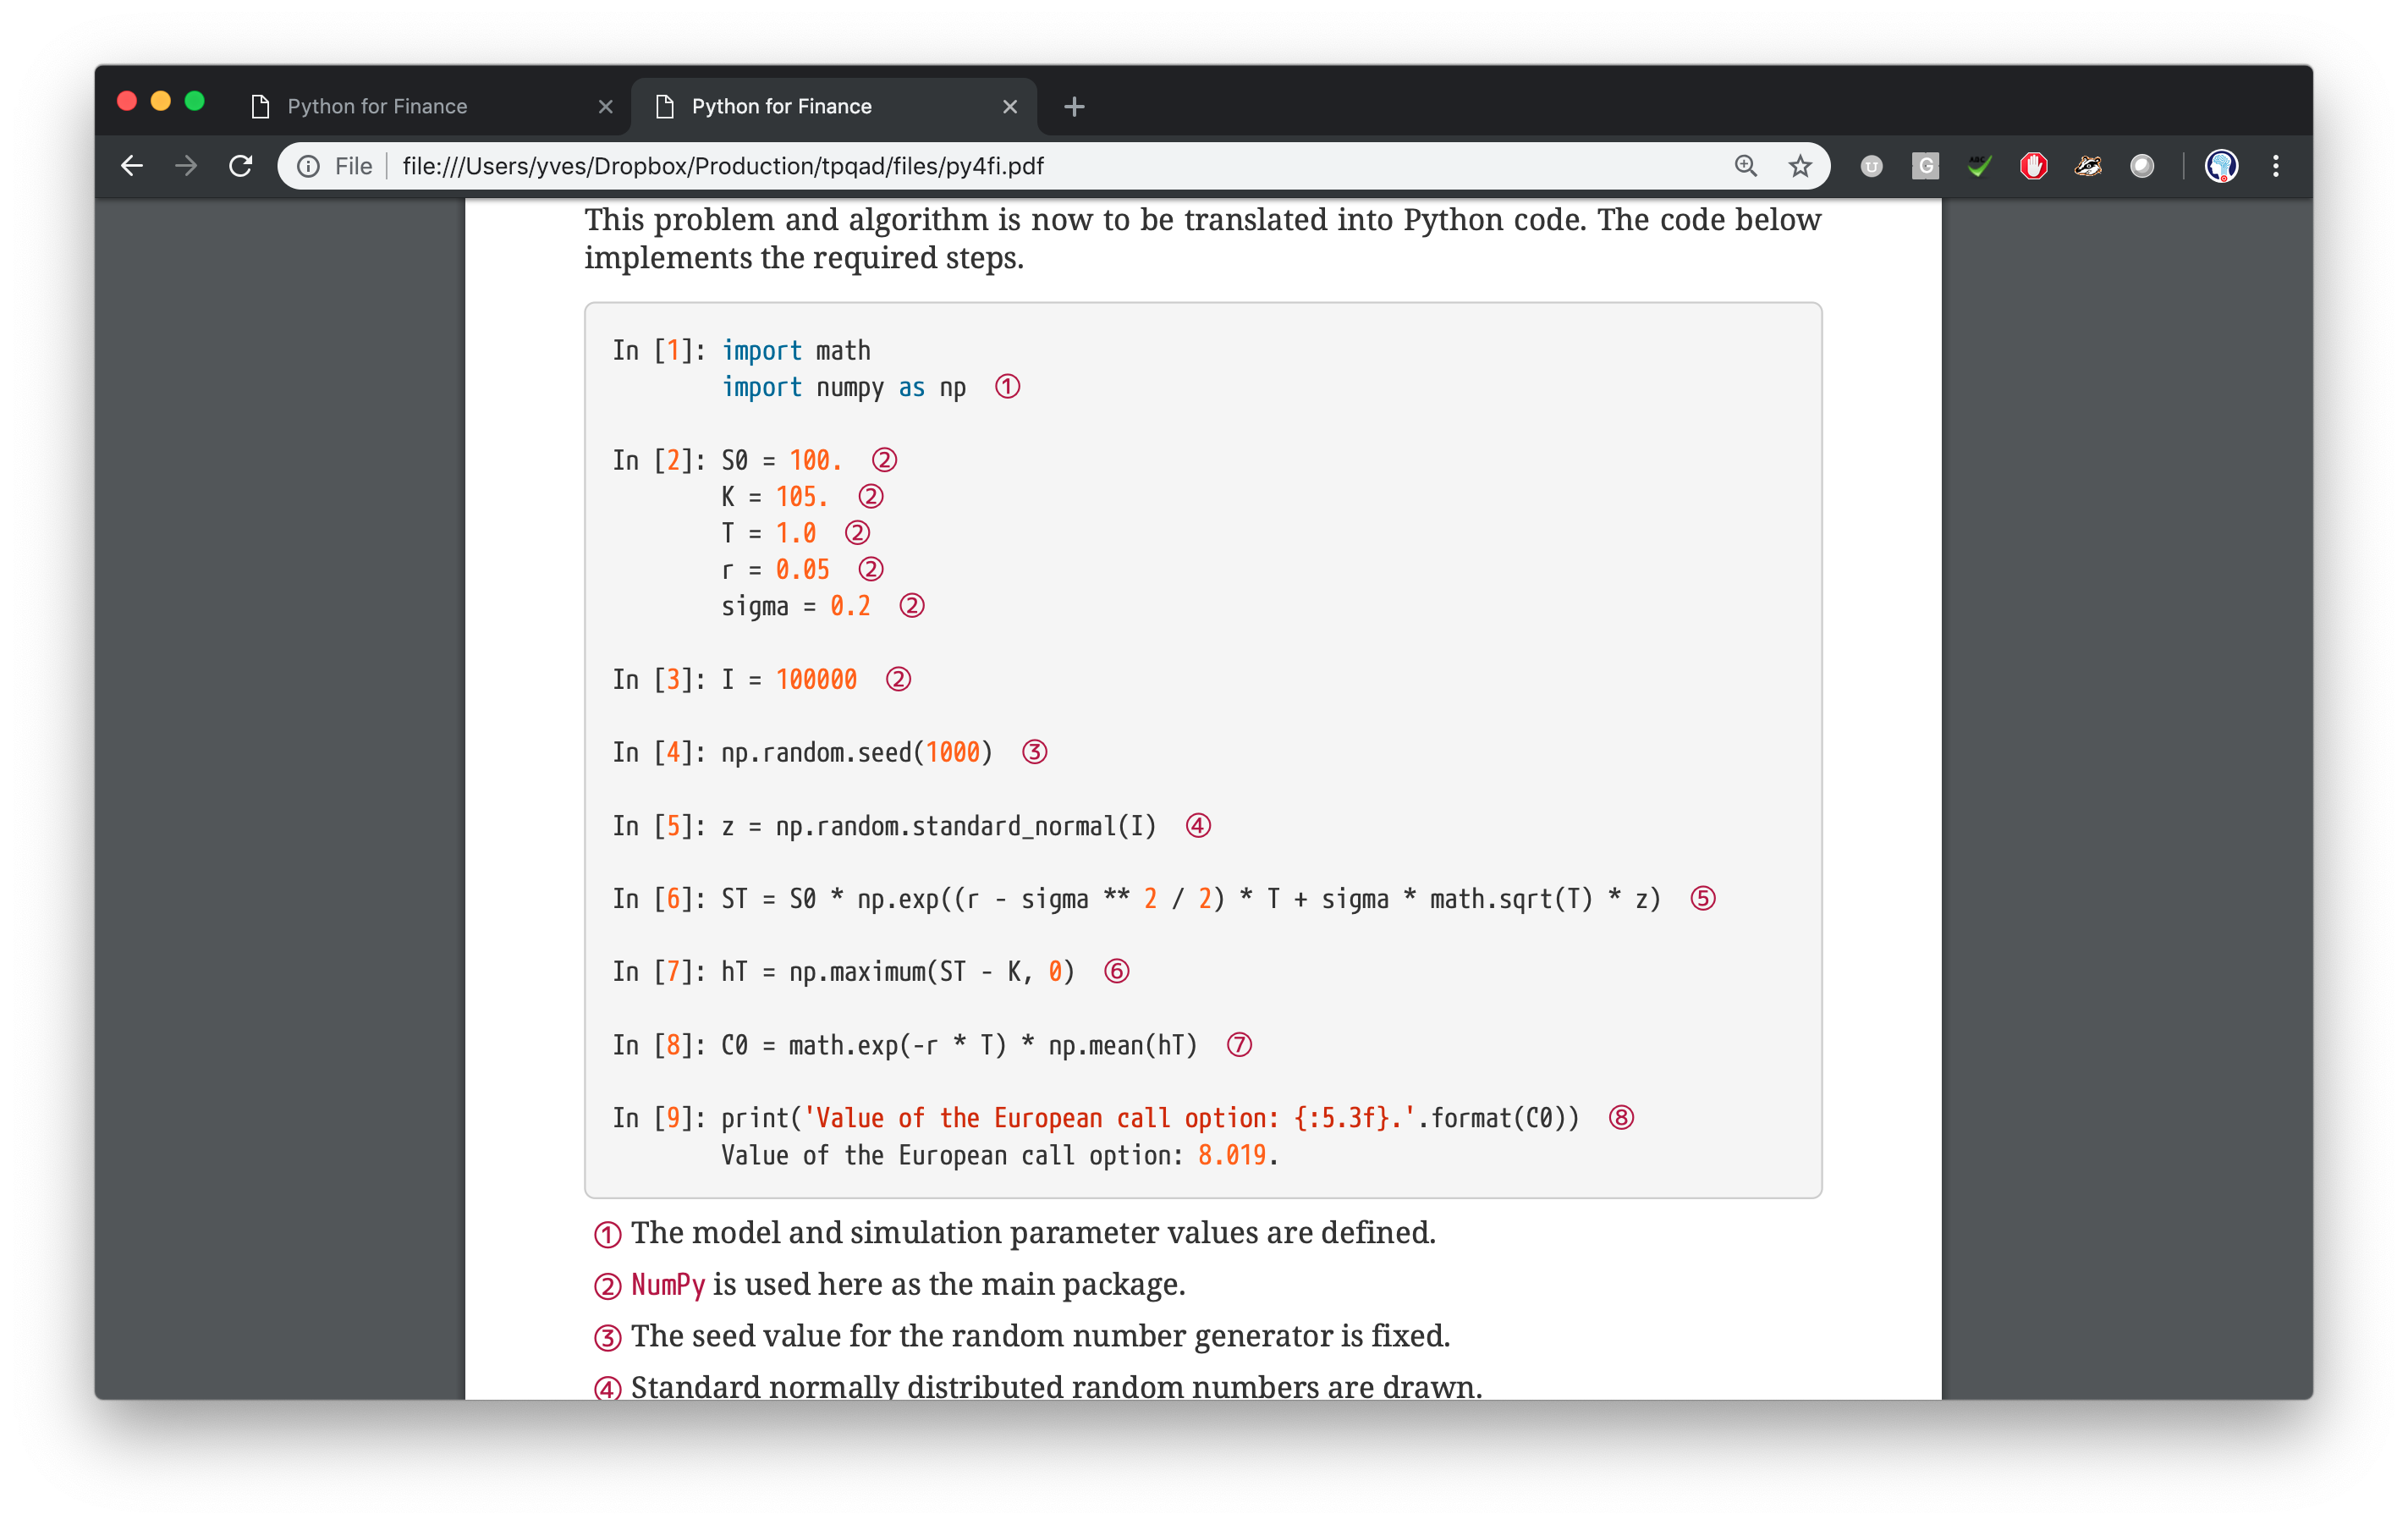2408x1525 pixels.
Task: Open the user profile avatar
Action: tap(2221, 166)
